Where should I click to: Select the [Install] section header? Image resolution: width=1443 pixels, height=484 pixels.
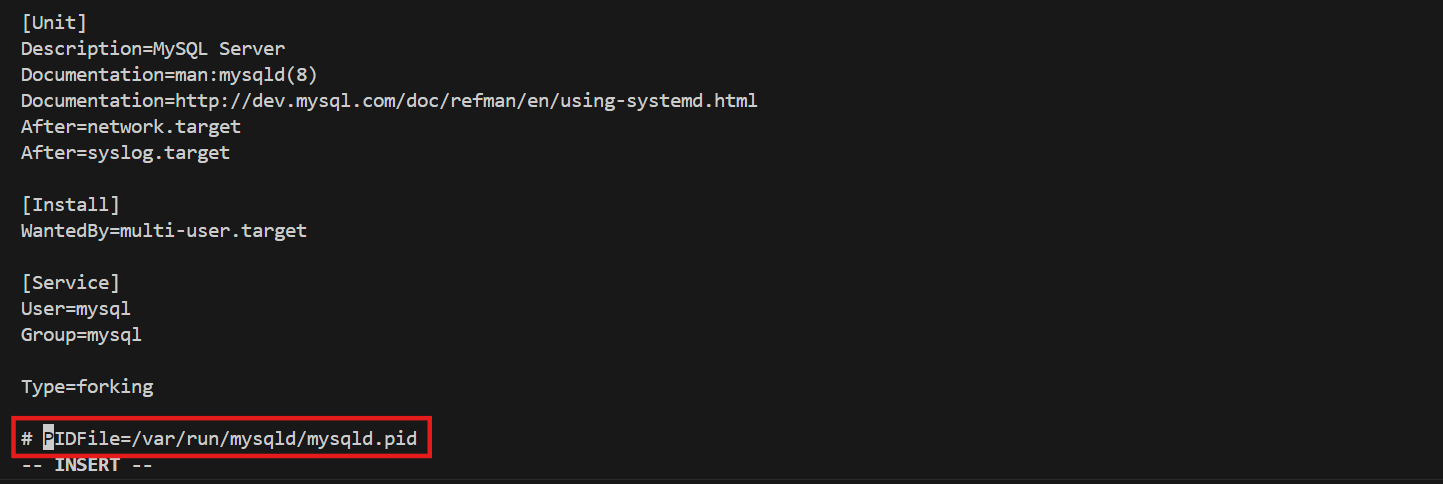(70, 204)
